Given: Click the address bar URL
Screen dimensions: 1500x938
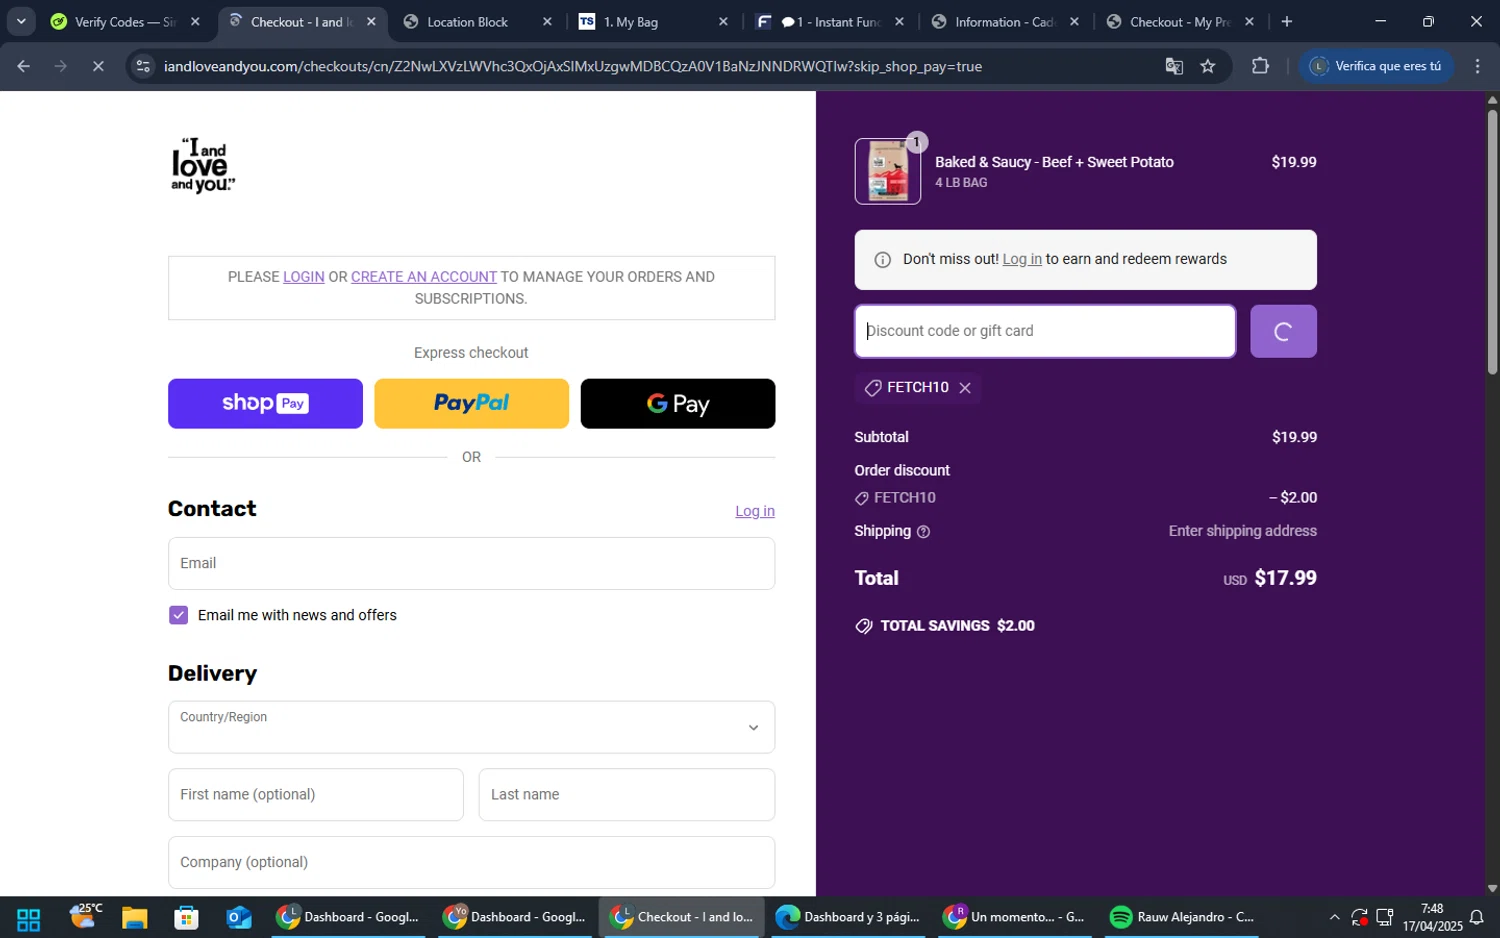Looking at the screenshot, I should [573, 66].
